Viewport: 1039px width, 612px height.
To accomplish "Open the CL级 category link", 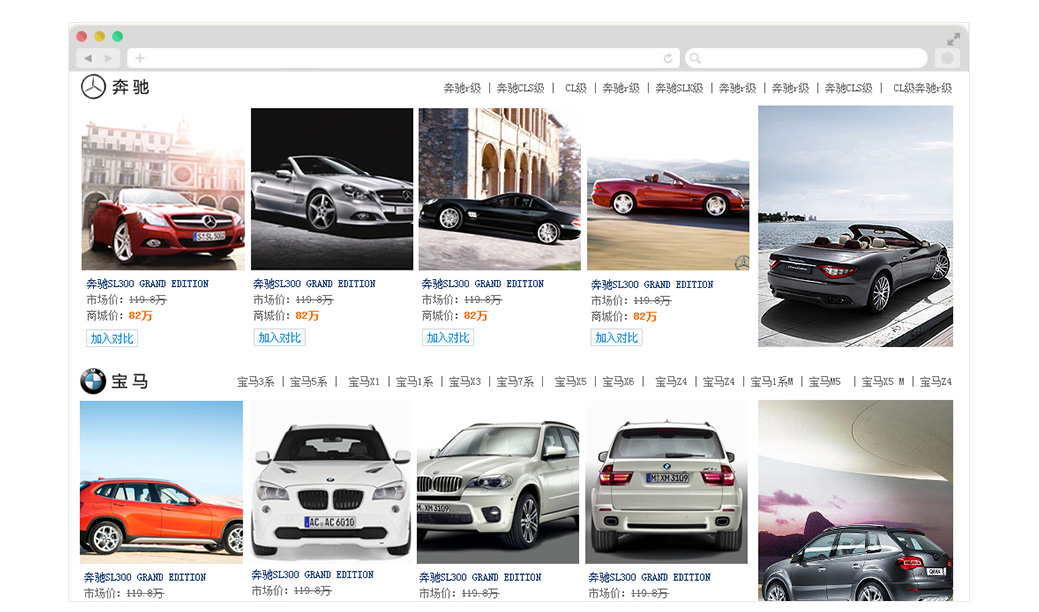I will 575,88.
